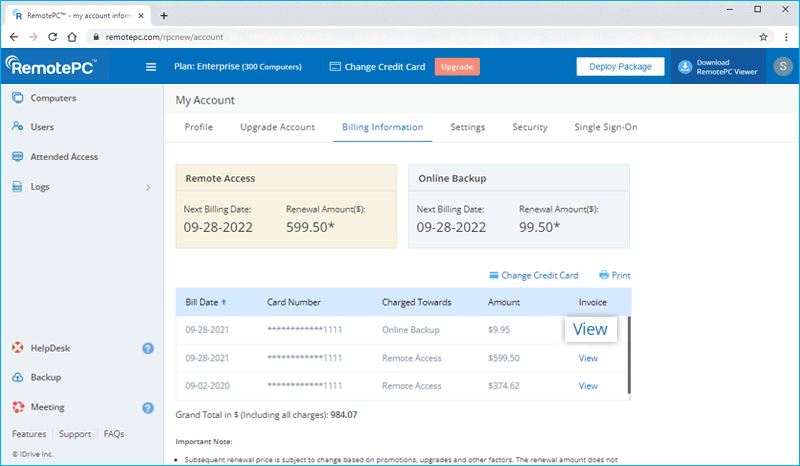800x466 pixels.
Task: Click the Computers sidebar icon
Action: tap(17, 97)
